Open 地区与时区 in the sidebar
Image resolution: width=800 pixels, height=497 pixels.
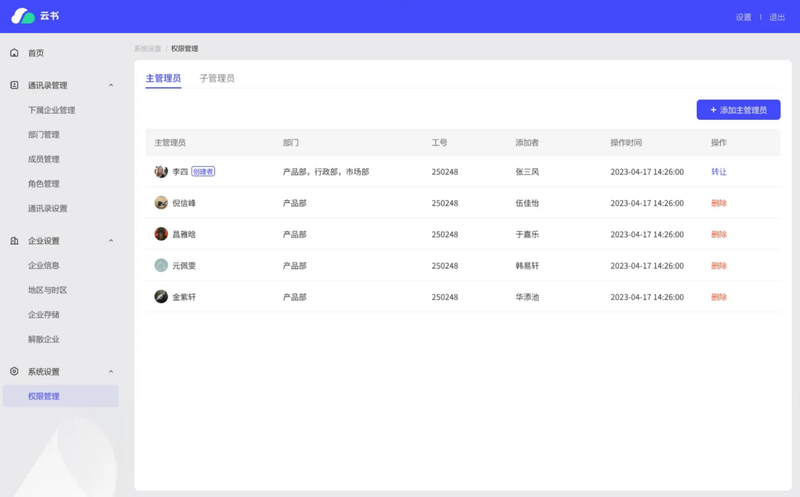tap(47, 290)
